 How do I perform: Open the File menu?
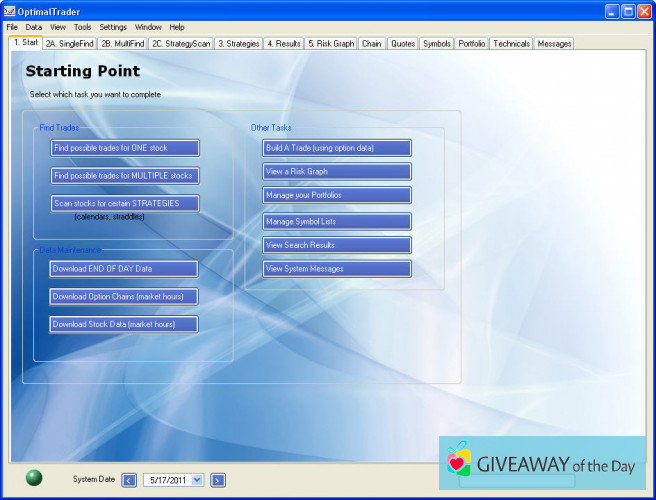(x=12, y=27)
